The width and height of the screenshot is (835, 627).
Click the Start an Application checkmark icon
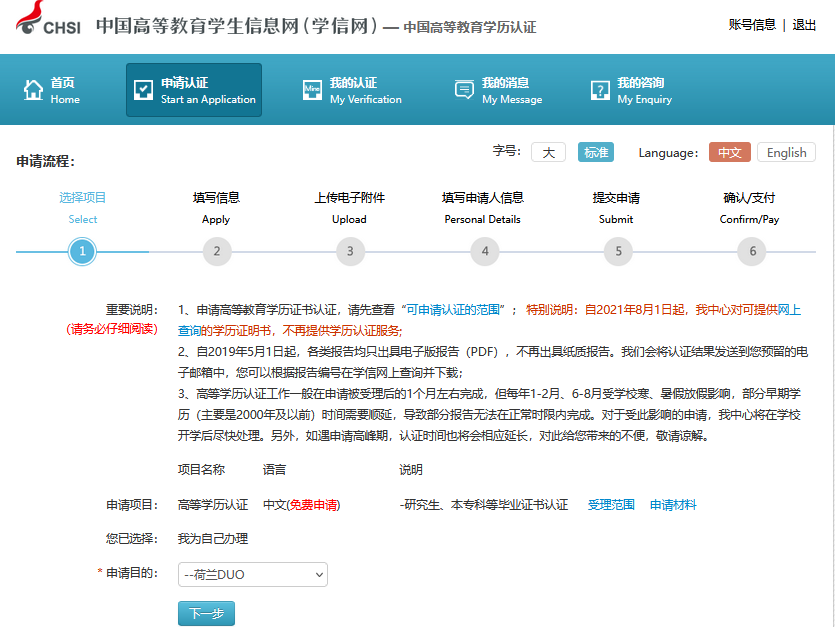tap(143, 90)
